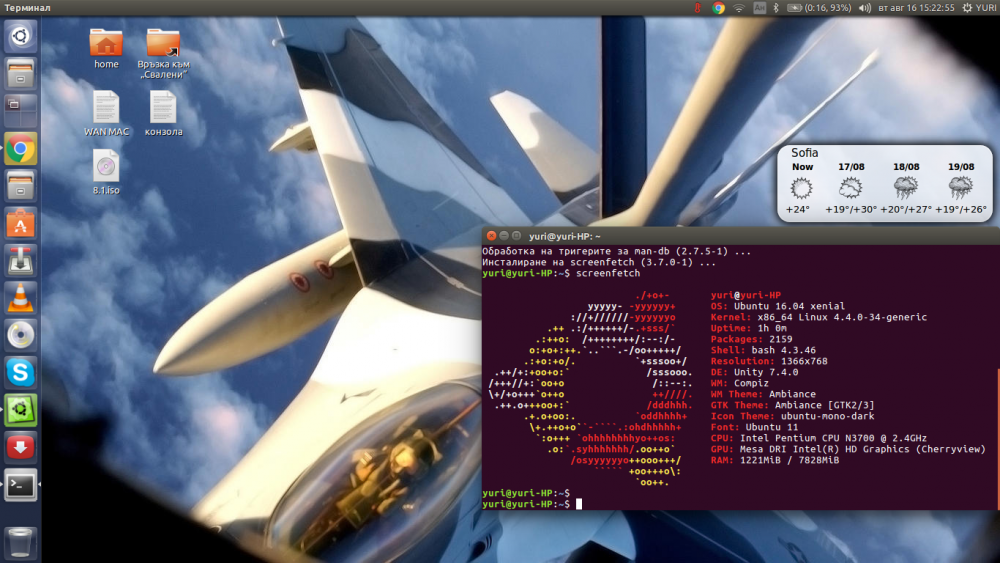The height and width of the screenshot is (563, 1000).
Task: Click the Kernel: x86_64 Linux 4.4.0-34-generic line
Action: tap(819, 318)
